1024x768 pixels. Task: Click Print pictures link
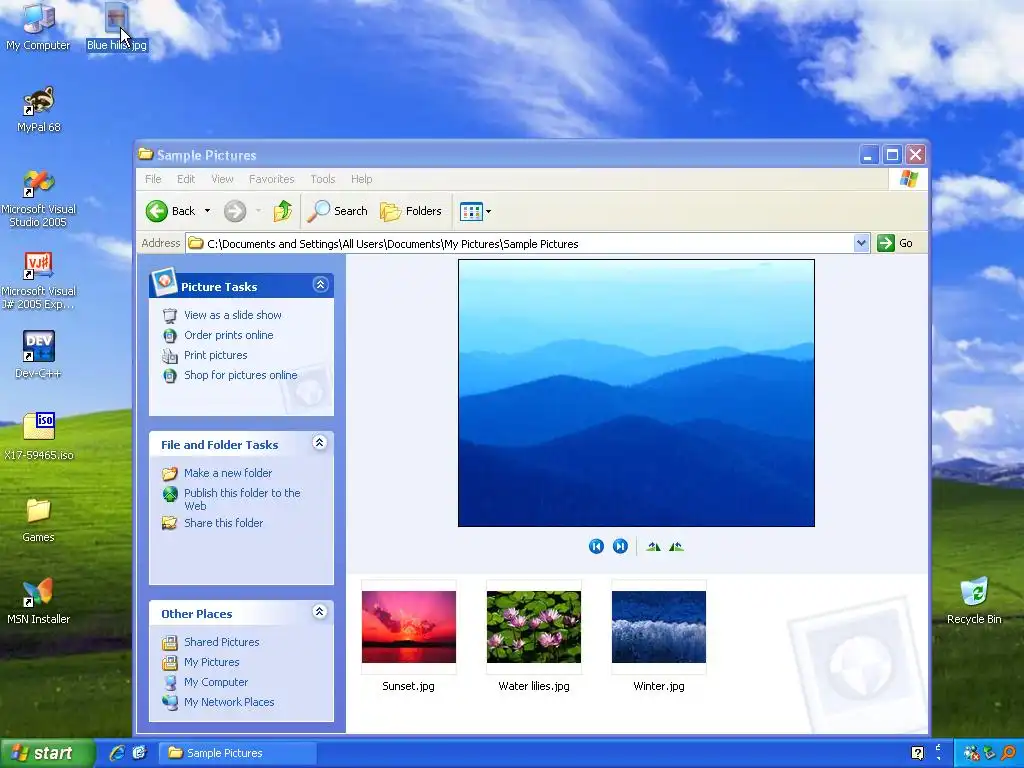coord(216,355)
